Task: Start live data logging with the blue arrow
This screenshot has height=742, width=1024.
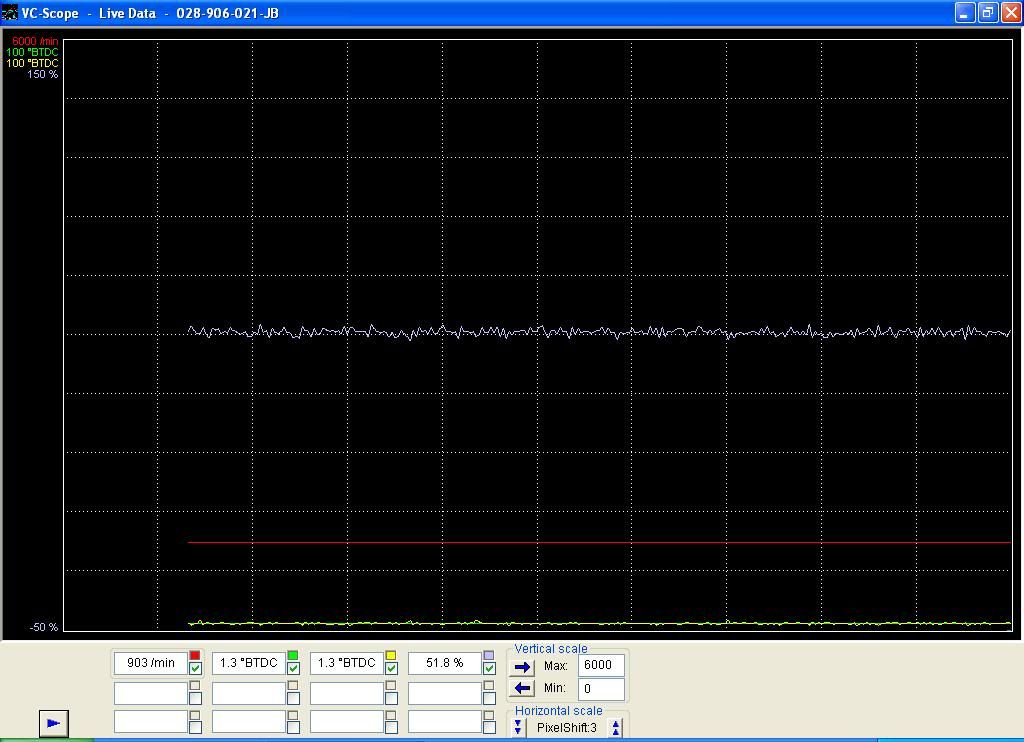Action: (x=52, y=723)
